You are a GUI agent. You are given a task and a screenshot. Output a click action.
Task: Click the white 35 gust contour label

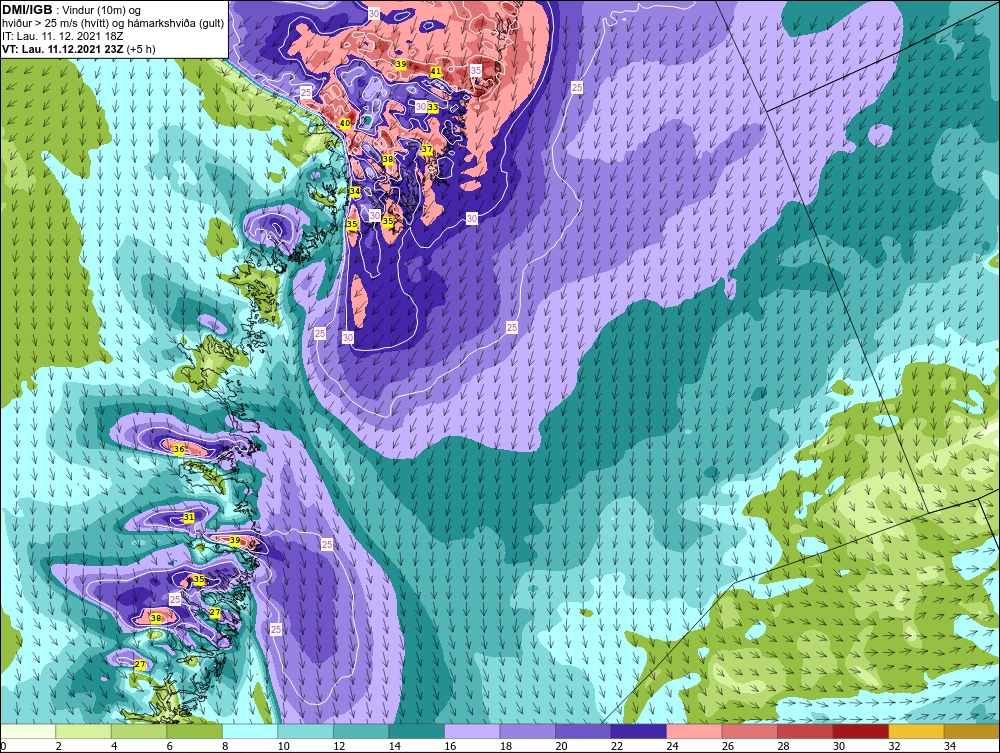(x=476, y=70)
